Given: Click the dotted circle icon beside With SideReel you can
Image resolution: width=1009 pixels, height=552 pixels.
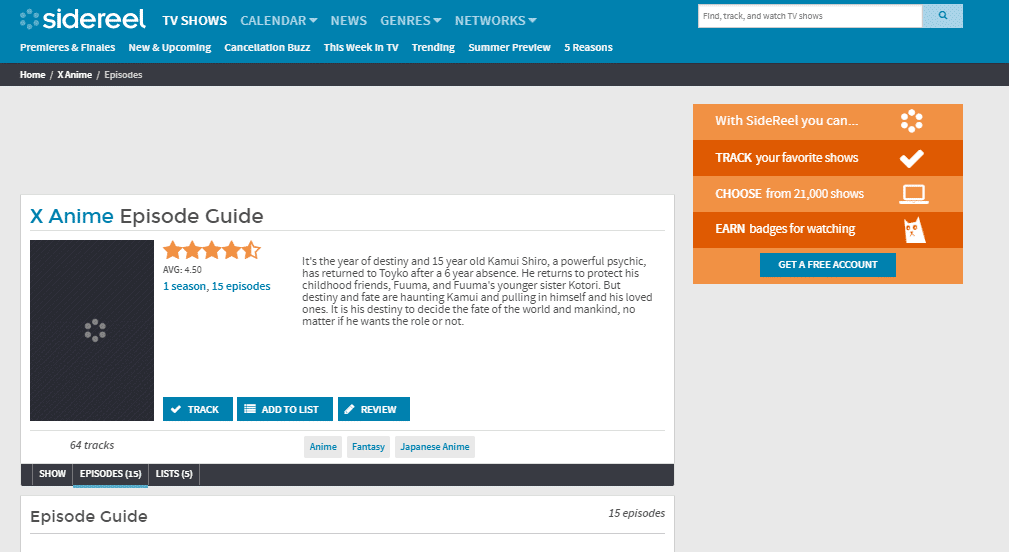Looking at the screenshot, I should (911, 121).
